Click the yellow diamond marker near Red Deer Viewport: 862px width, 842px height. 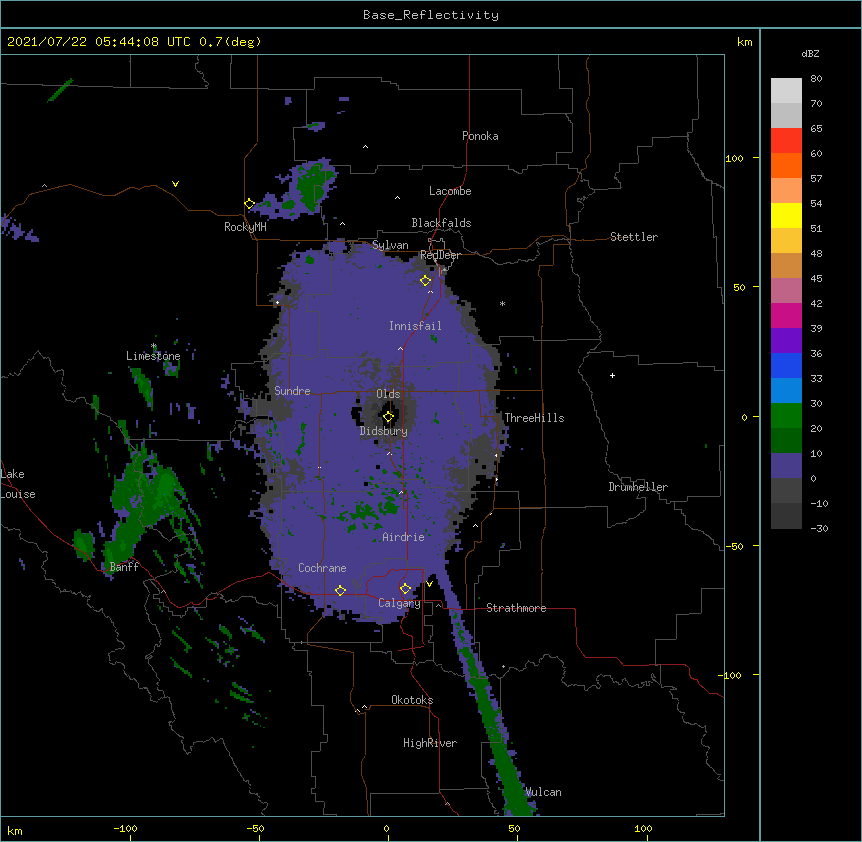point(425,280)
